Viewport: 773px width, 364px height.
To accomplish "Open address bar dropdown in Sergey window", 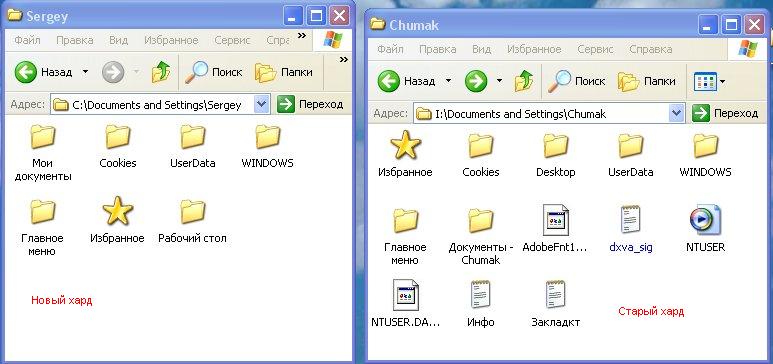I will pyautogui.click(x=262, y=105).
